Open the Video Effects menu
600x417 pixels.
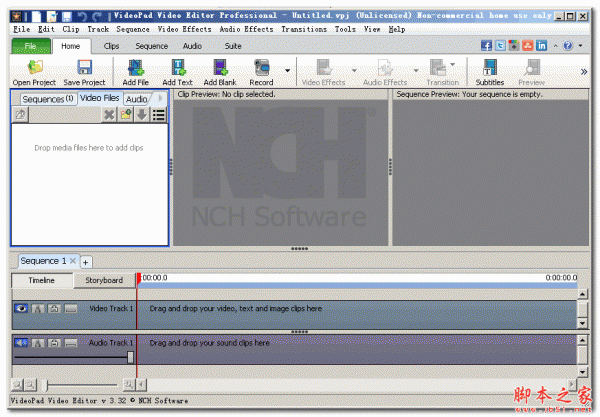(184, 29)
